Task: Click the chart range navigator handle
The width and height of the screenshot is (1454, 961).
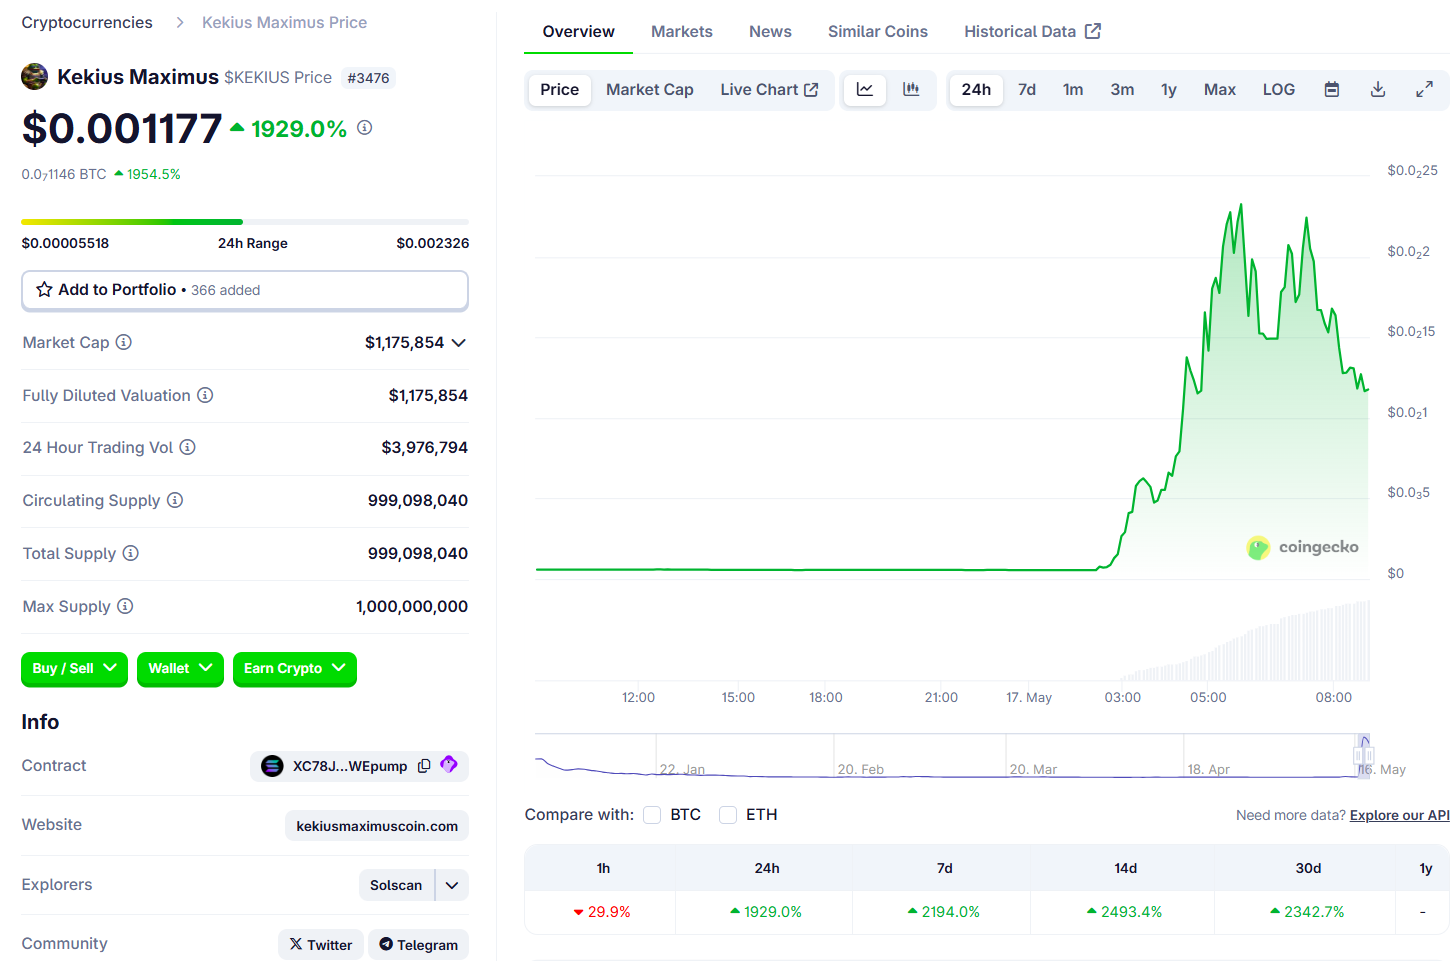Action: 1364,755
